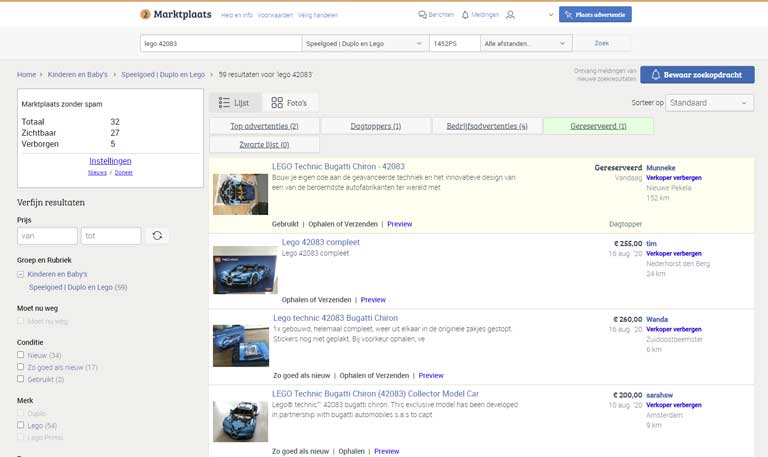
Task: Expand the account menu chevron
Action: [x=551, y=15]
